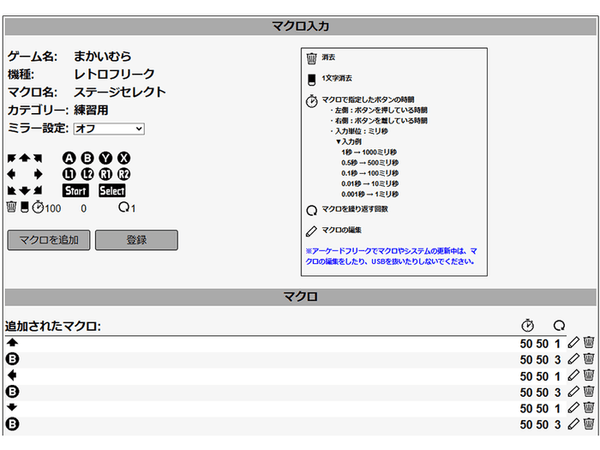Edit the last B macro row
The width and height of the screenshot is (600, 450).
[x=573, y=424]
